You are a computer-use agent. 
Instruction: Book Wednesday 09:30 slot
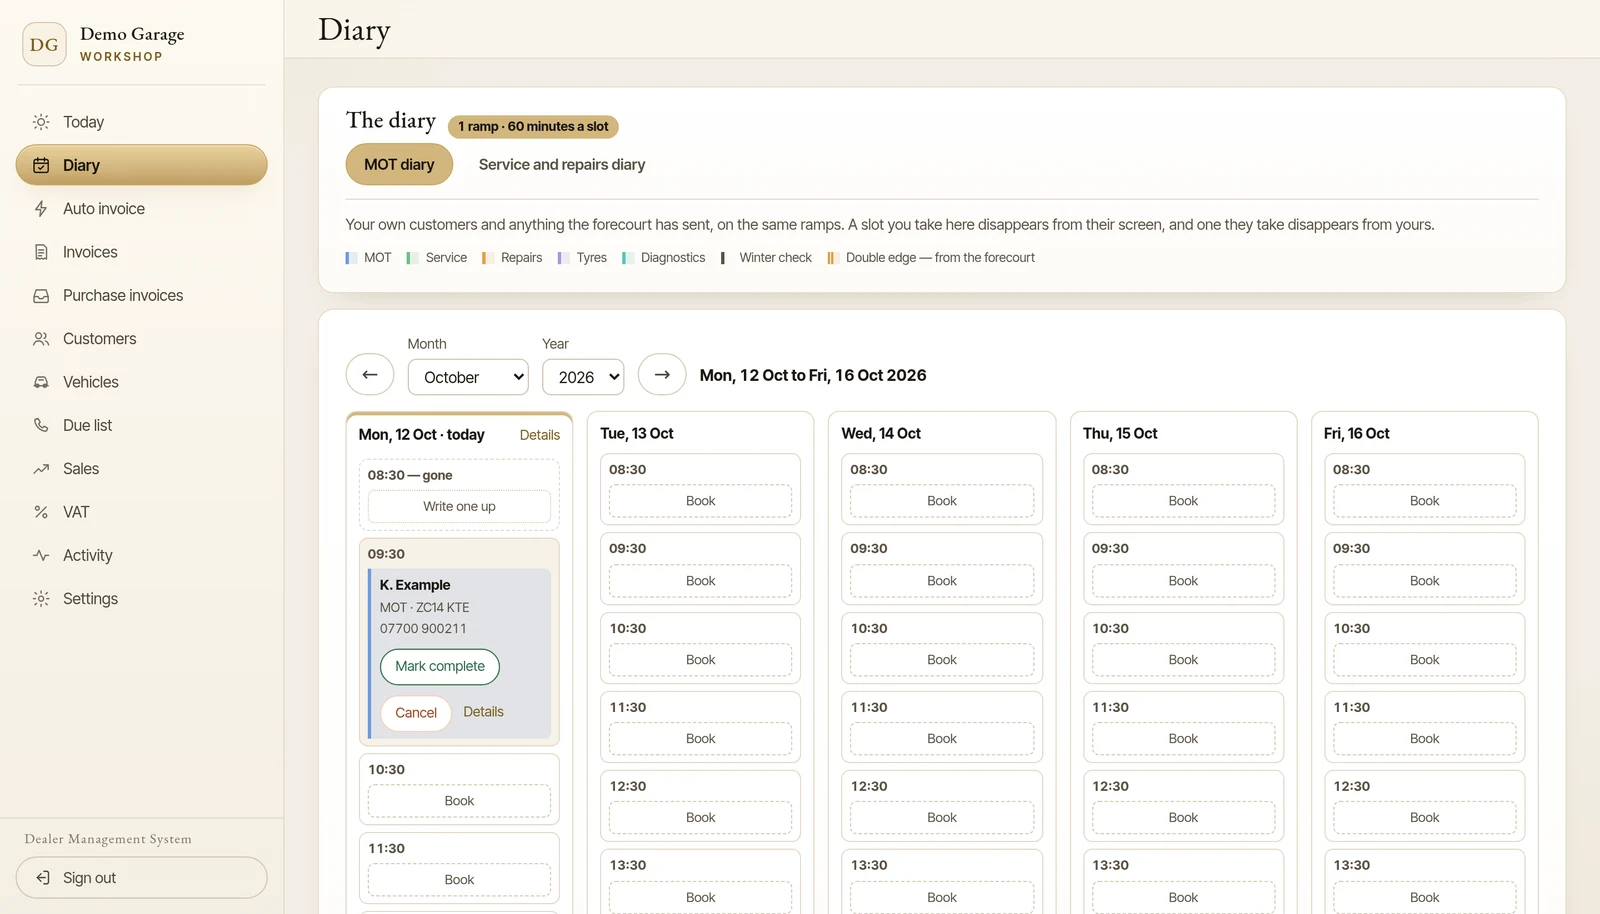tap(942, 581)
